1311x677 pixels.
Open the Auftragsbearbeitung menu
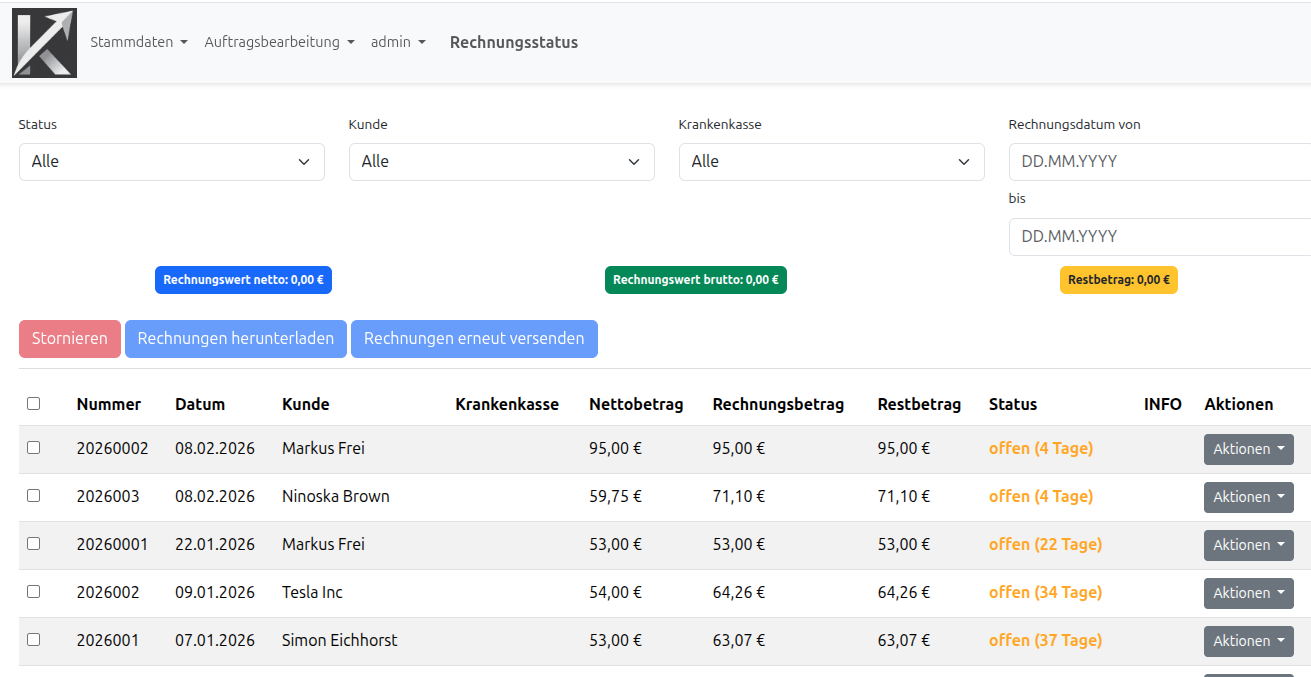(279, 42)
